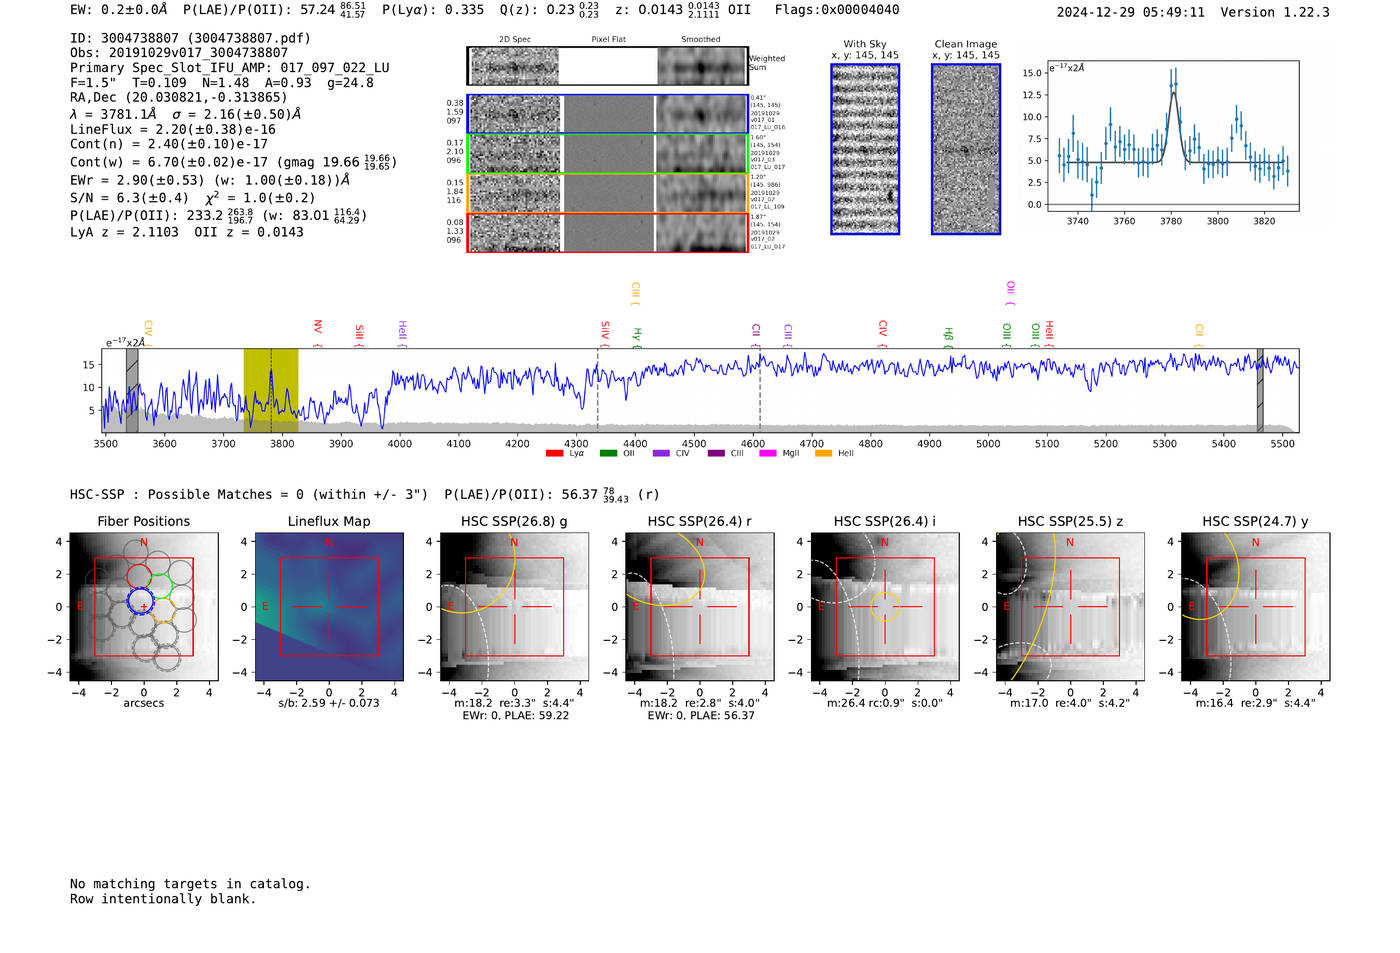Click the Version 1.22.3 text
This screenshot has width=1400, height=953.
1275,12
